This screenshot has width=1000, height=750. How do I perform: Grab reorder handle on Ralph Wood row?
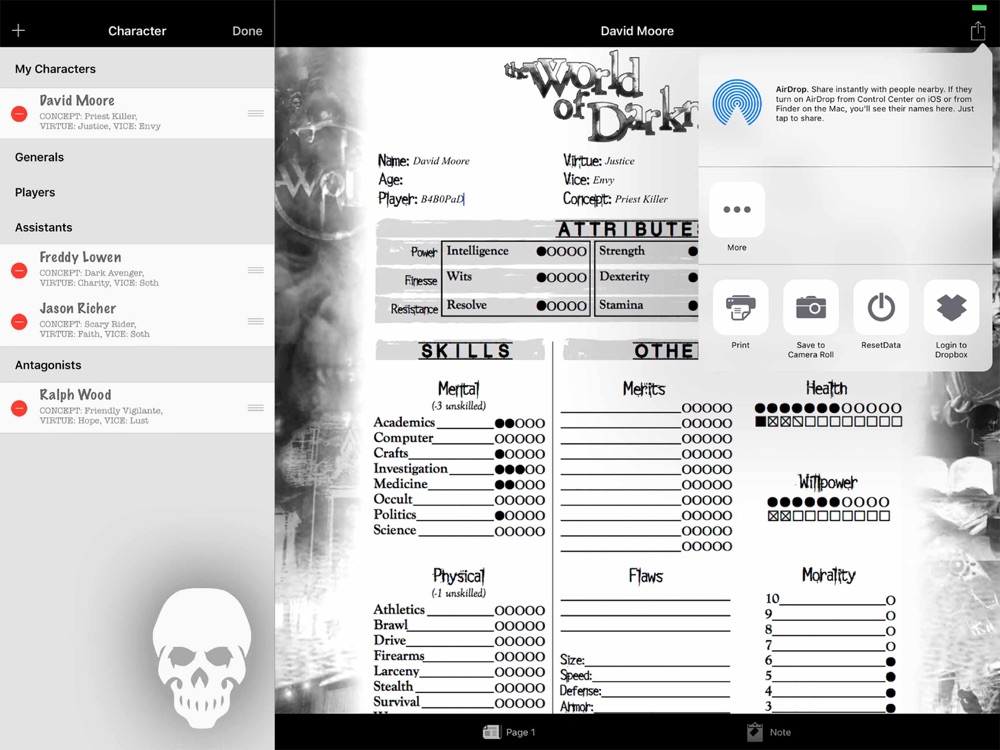(x=256, y=408)
